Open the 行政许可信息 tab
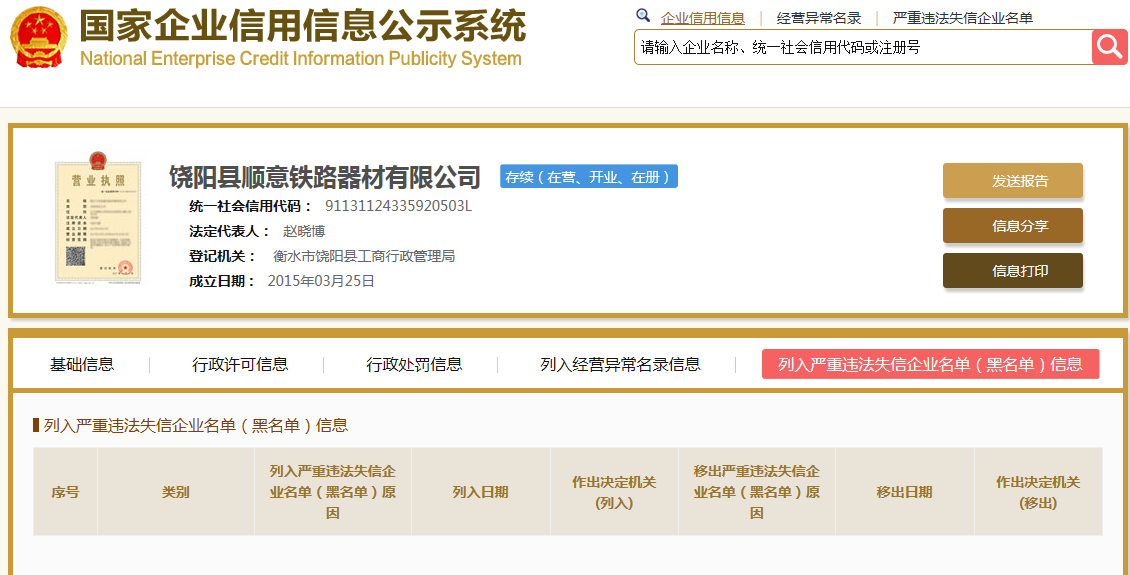Image resolution: width=1130 pixels, height=575 pixels. (x=240, y=365)
